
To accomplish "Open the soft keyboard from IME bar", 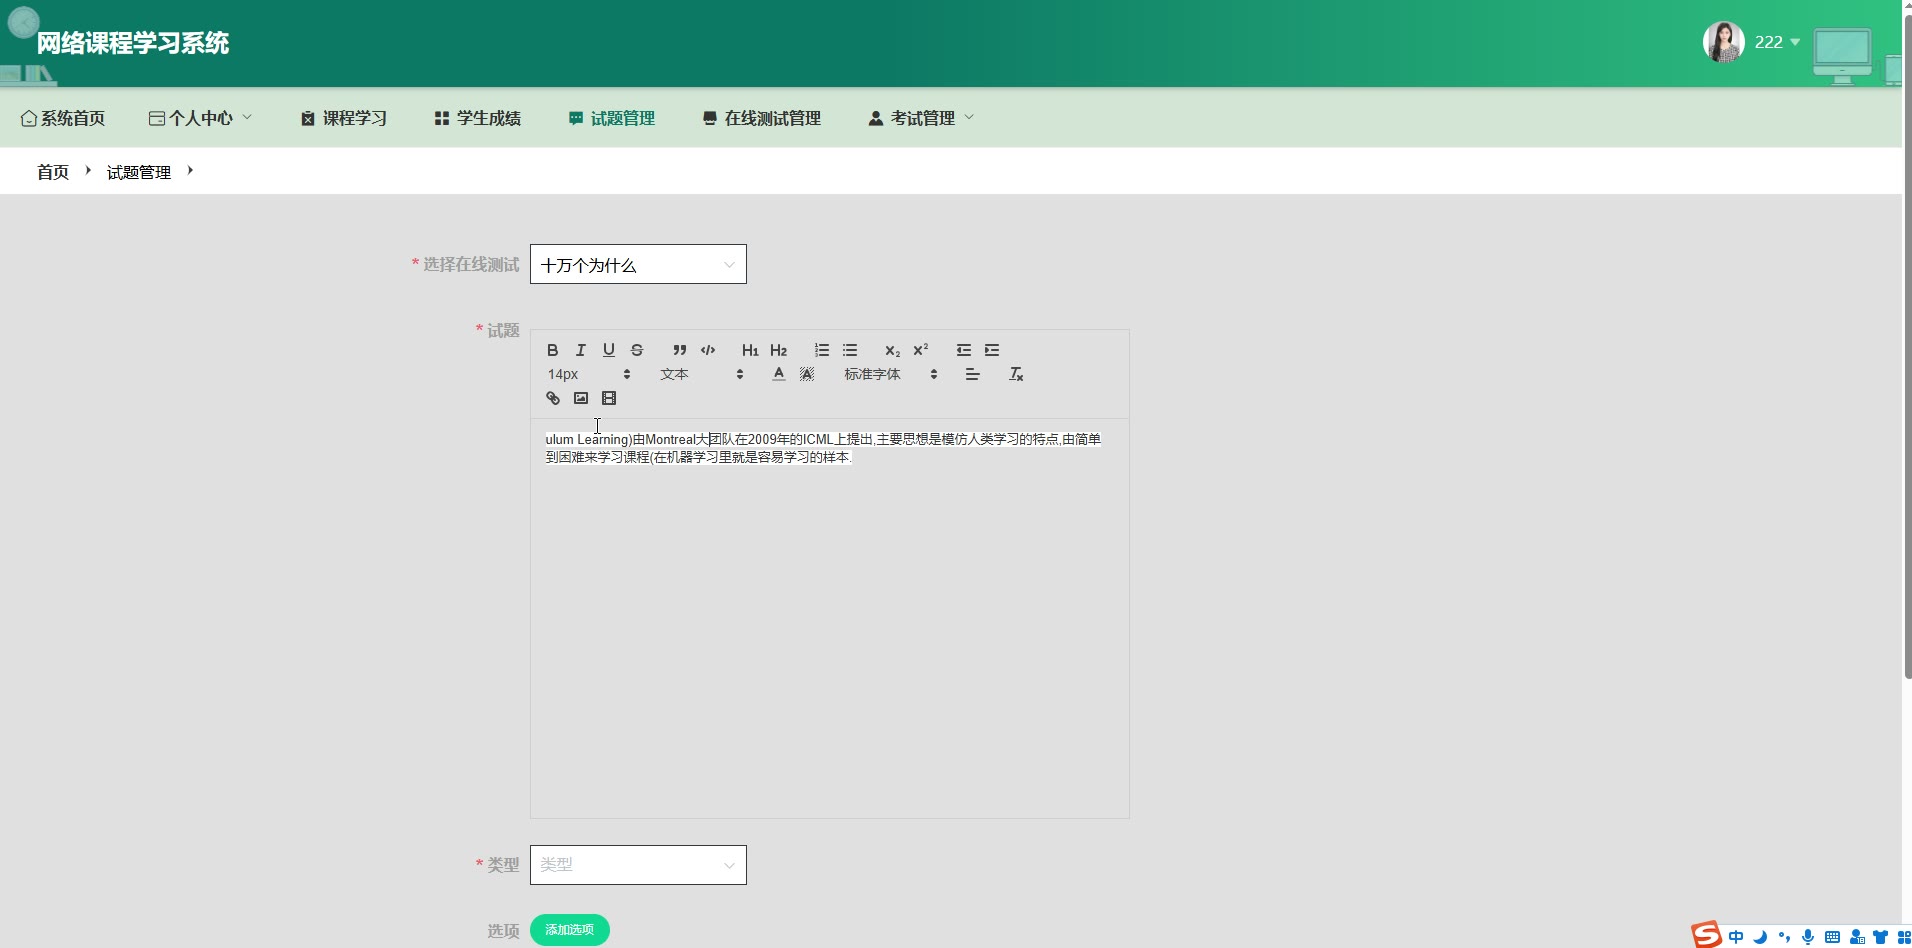I will point(1832,937).
